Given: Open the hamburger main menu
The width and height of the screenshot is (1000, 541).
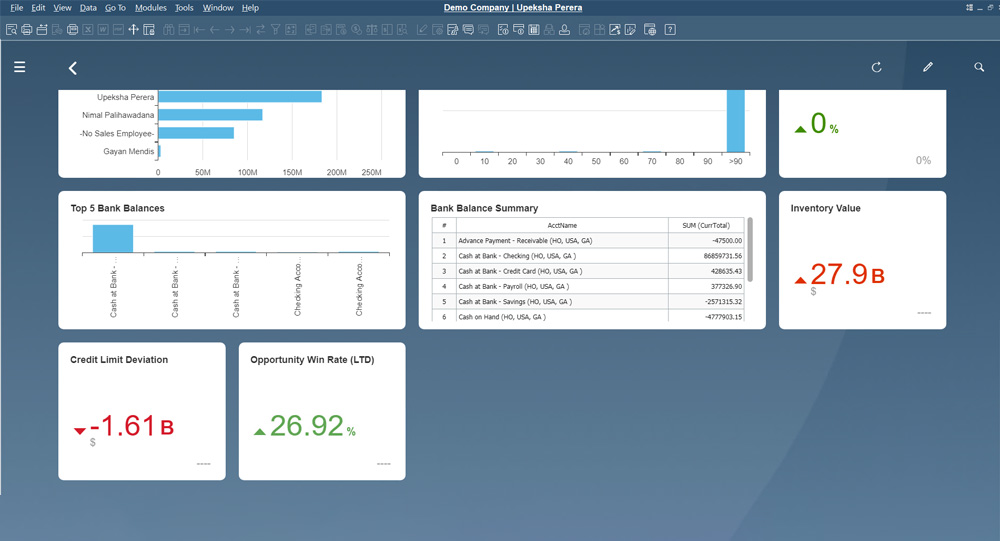Looking at the screenshot, I should click(x=20, y=68).
